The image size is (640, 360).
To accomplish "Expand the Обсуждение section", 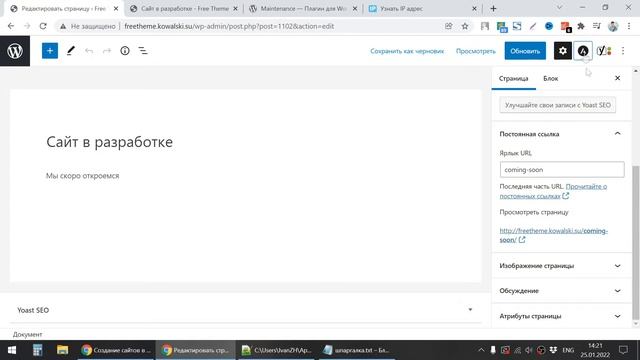I will pyautogui.click(x=562, y=291).
